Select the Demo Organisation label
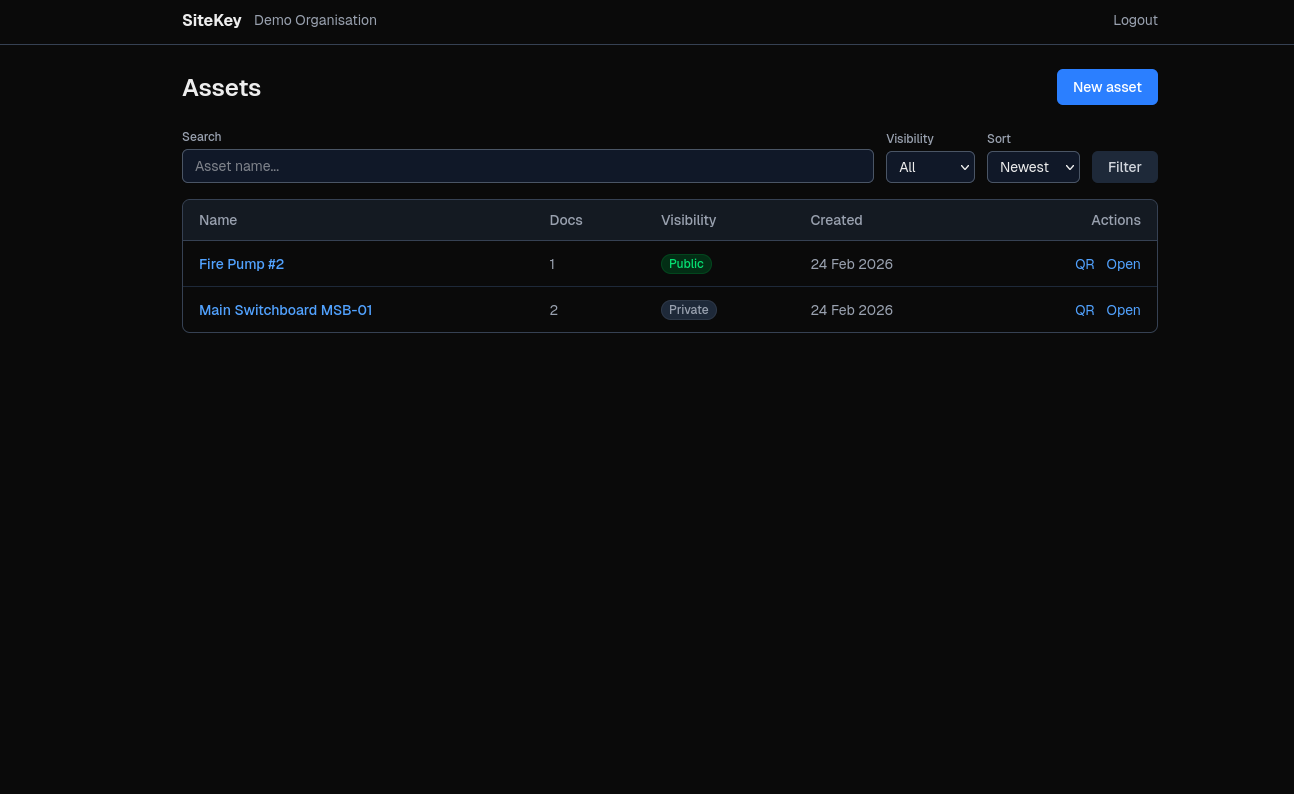 pos(315,20)
